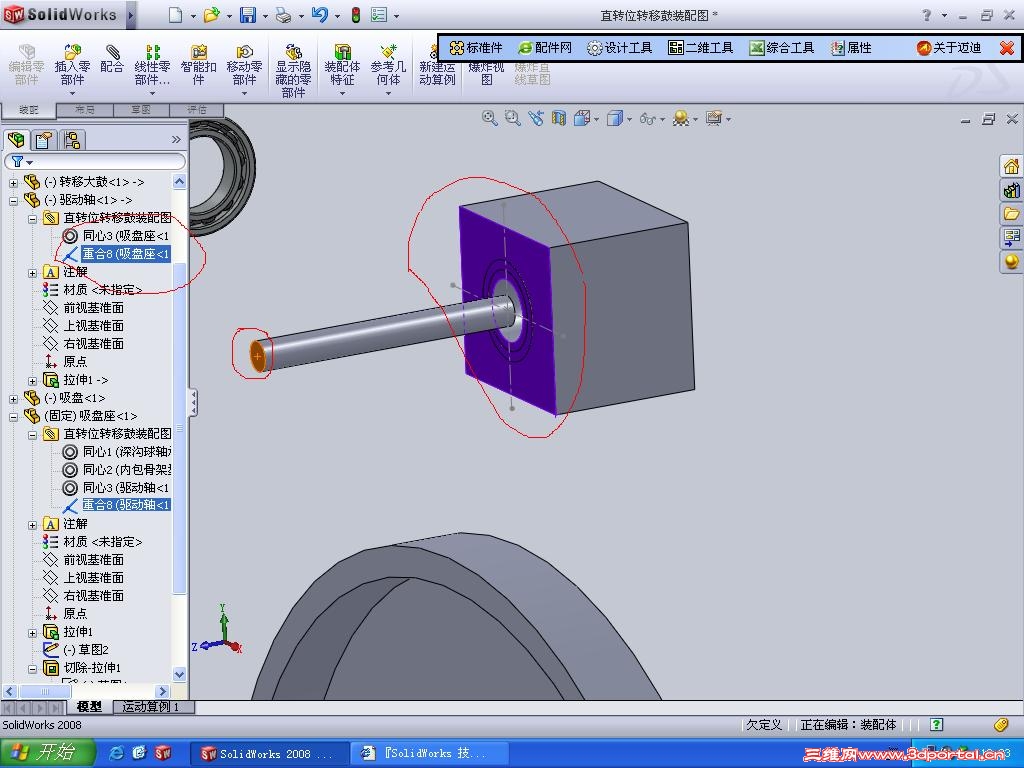Image resolution: width=1024 pixels, height=768 pixels.
Task: Expand the 转移大鼓<1> tree node
Action: tap(13, 182)
